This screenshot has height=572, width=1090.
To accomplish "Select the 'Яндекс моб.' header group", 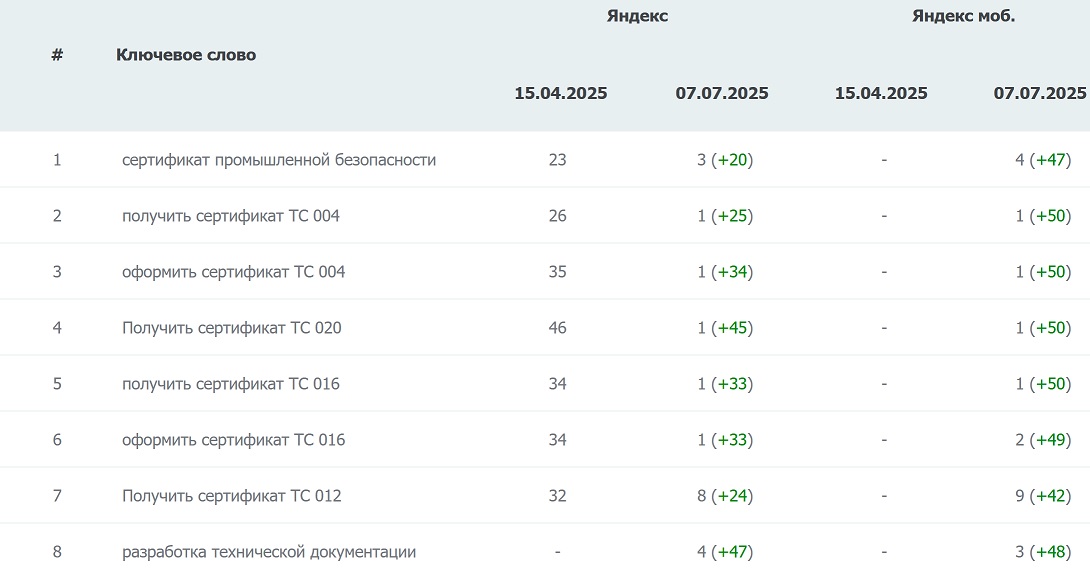I will tap(963, 16).
